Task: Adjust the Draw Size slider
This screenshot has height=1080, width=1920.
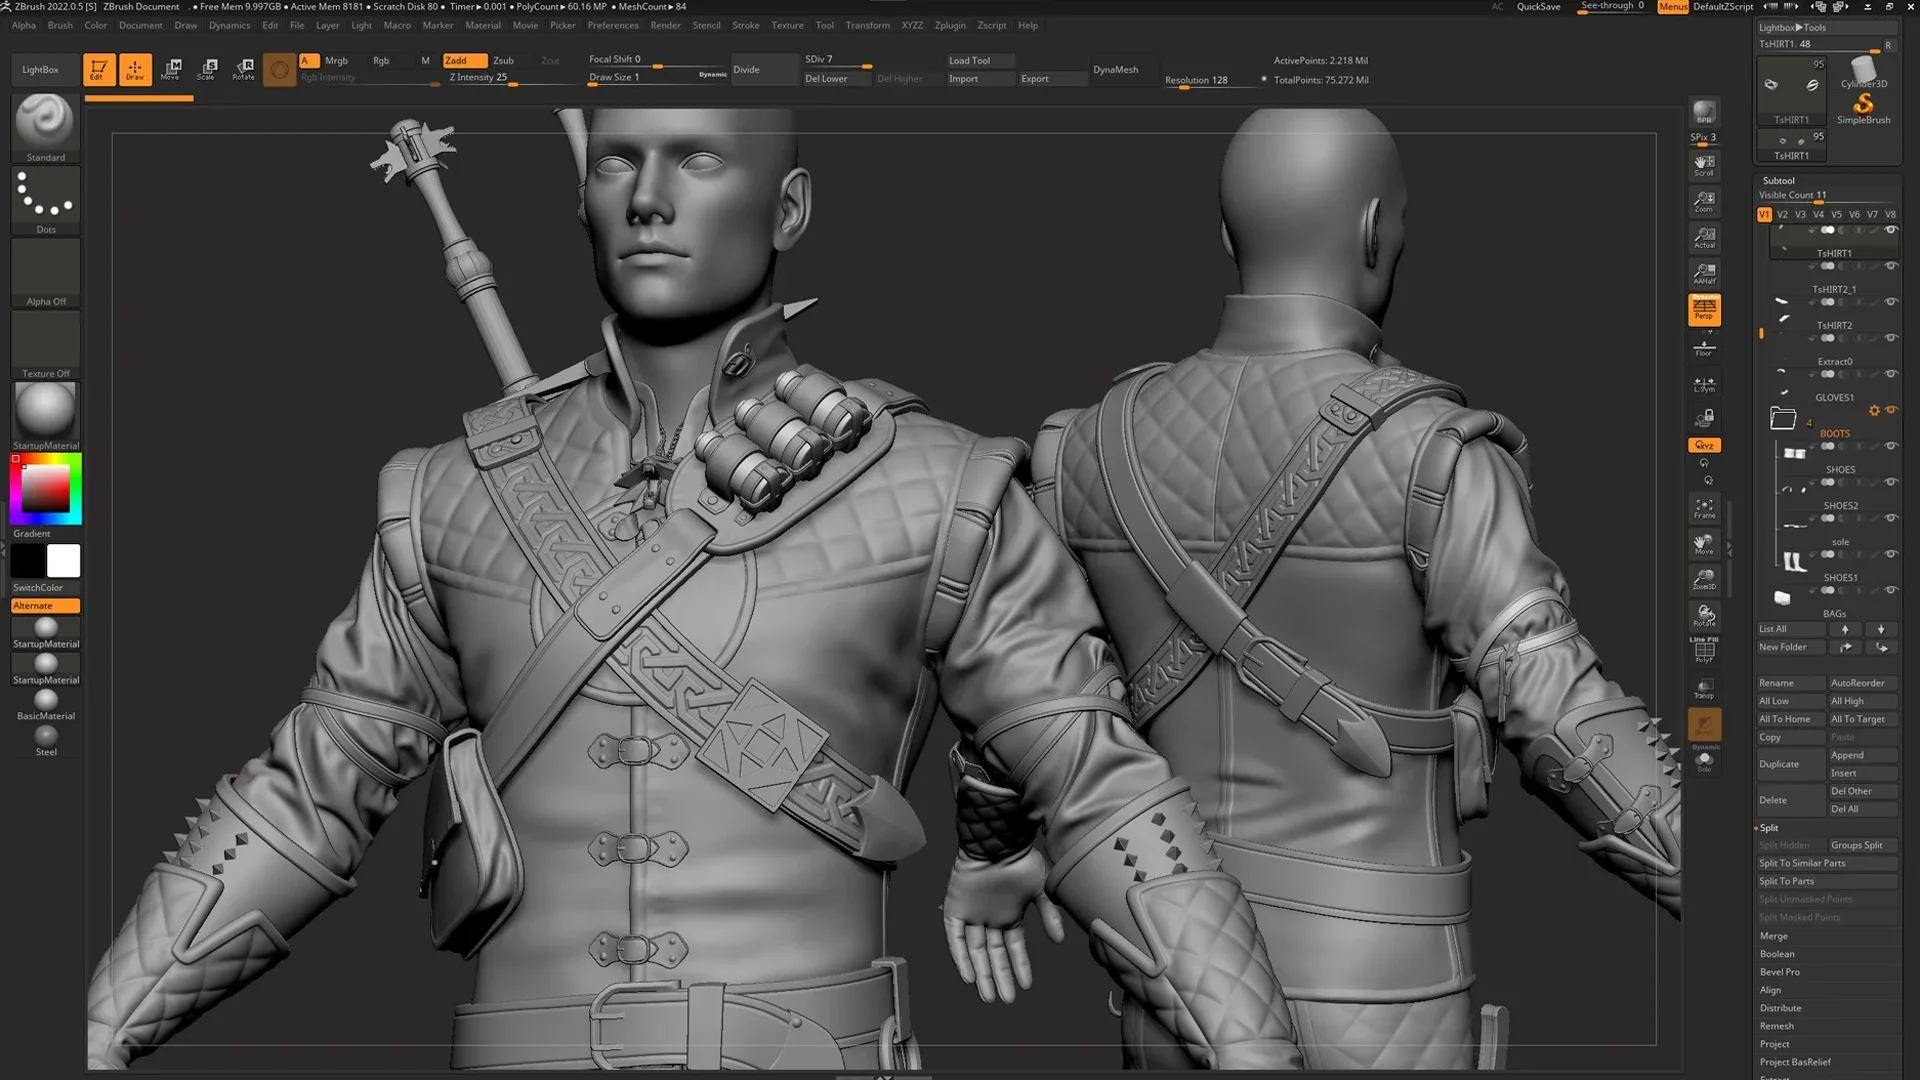Action: click(x=640, y=77)
